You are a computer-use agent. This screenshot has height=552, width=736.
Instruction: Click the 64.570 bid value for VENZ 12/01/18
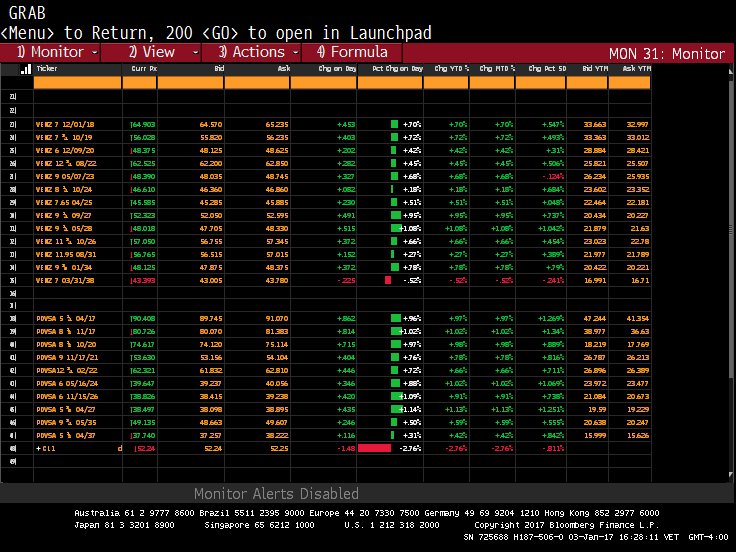click(x=211, y=124)
